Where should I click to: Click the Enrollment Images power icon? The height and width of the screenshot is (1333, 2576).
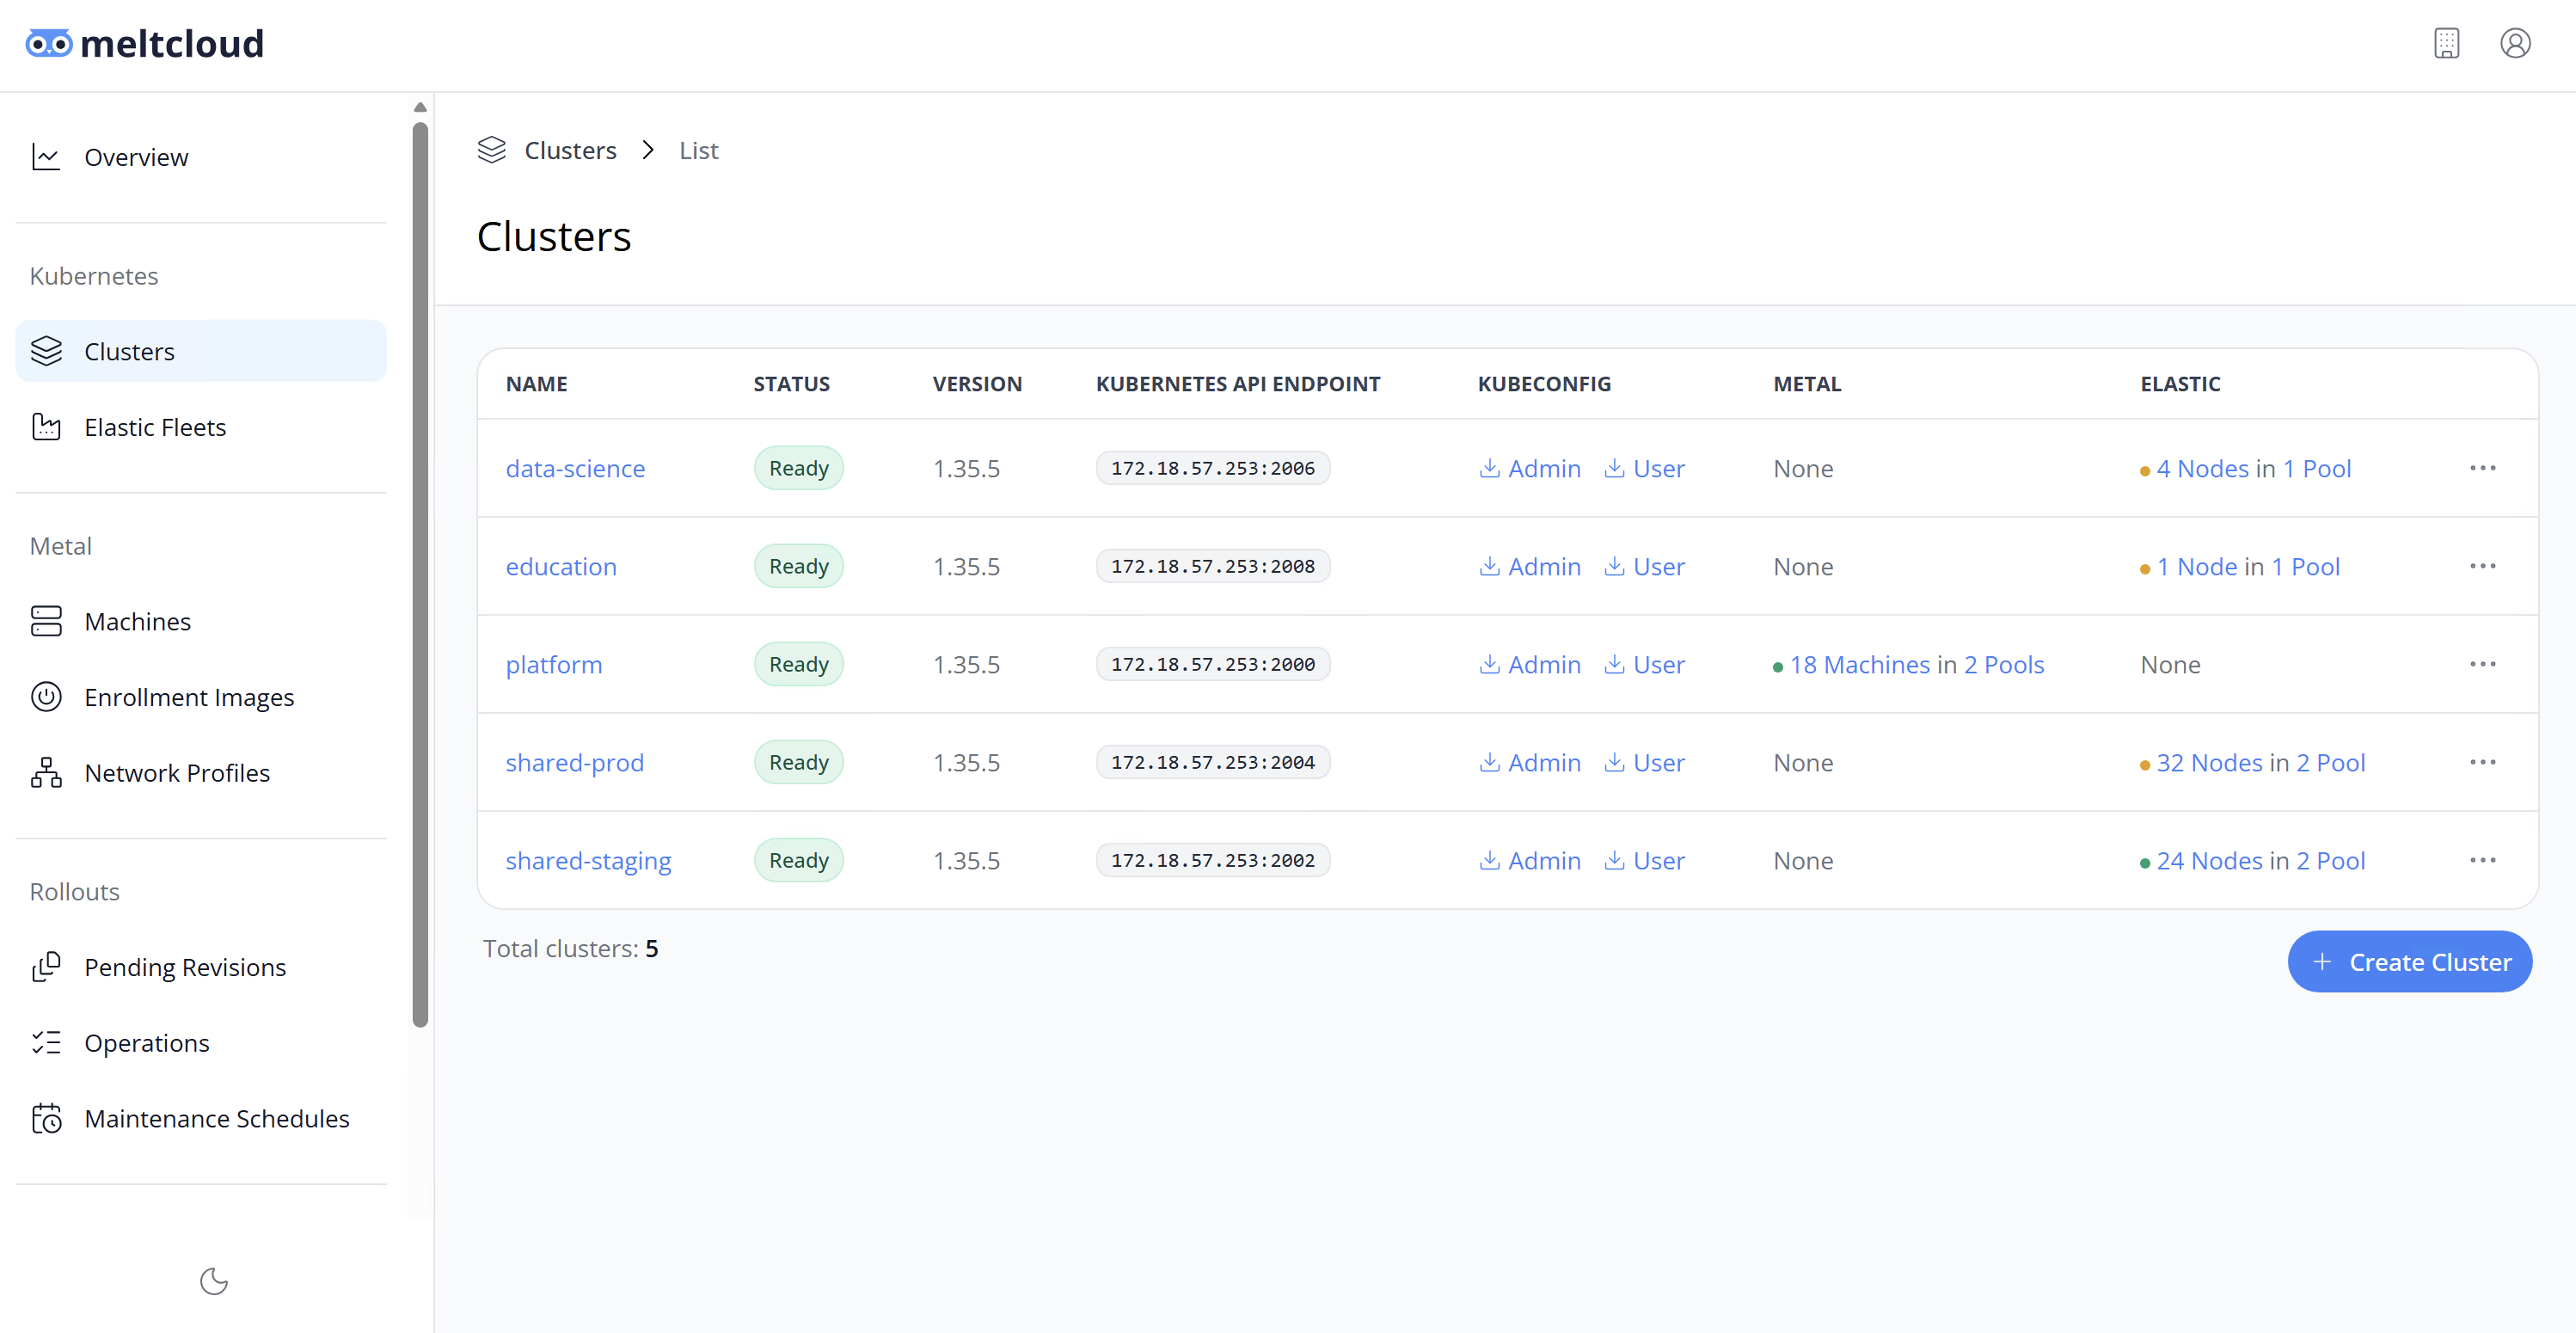(46, 697)
